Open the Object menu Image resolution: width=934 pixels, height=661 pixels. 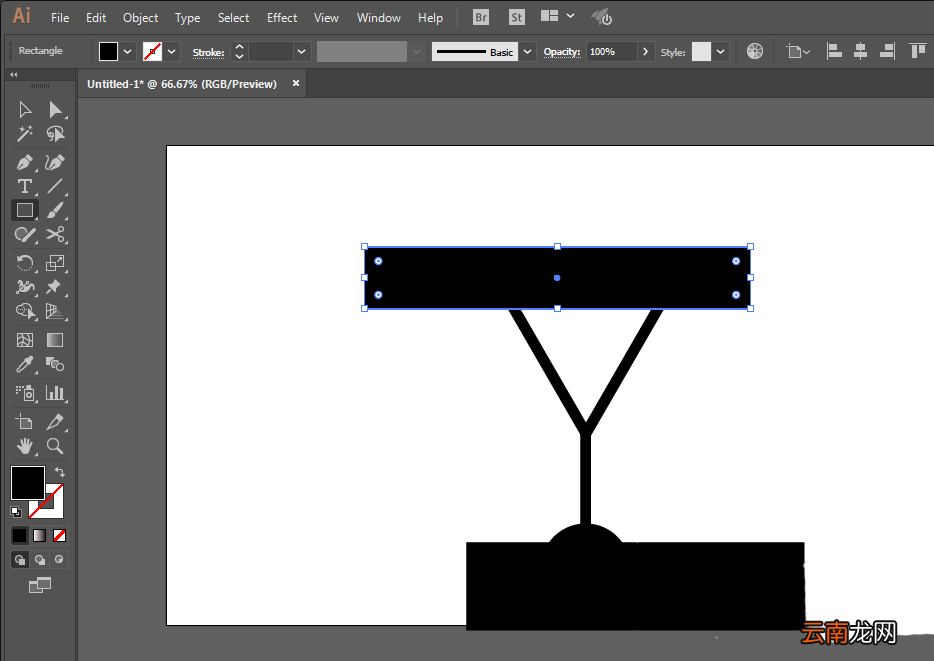click(x=141, y=18)
